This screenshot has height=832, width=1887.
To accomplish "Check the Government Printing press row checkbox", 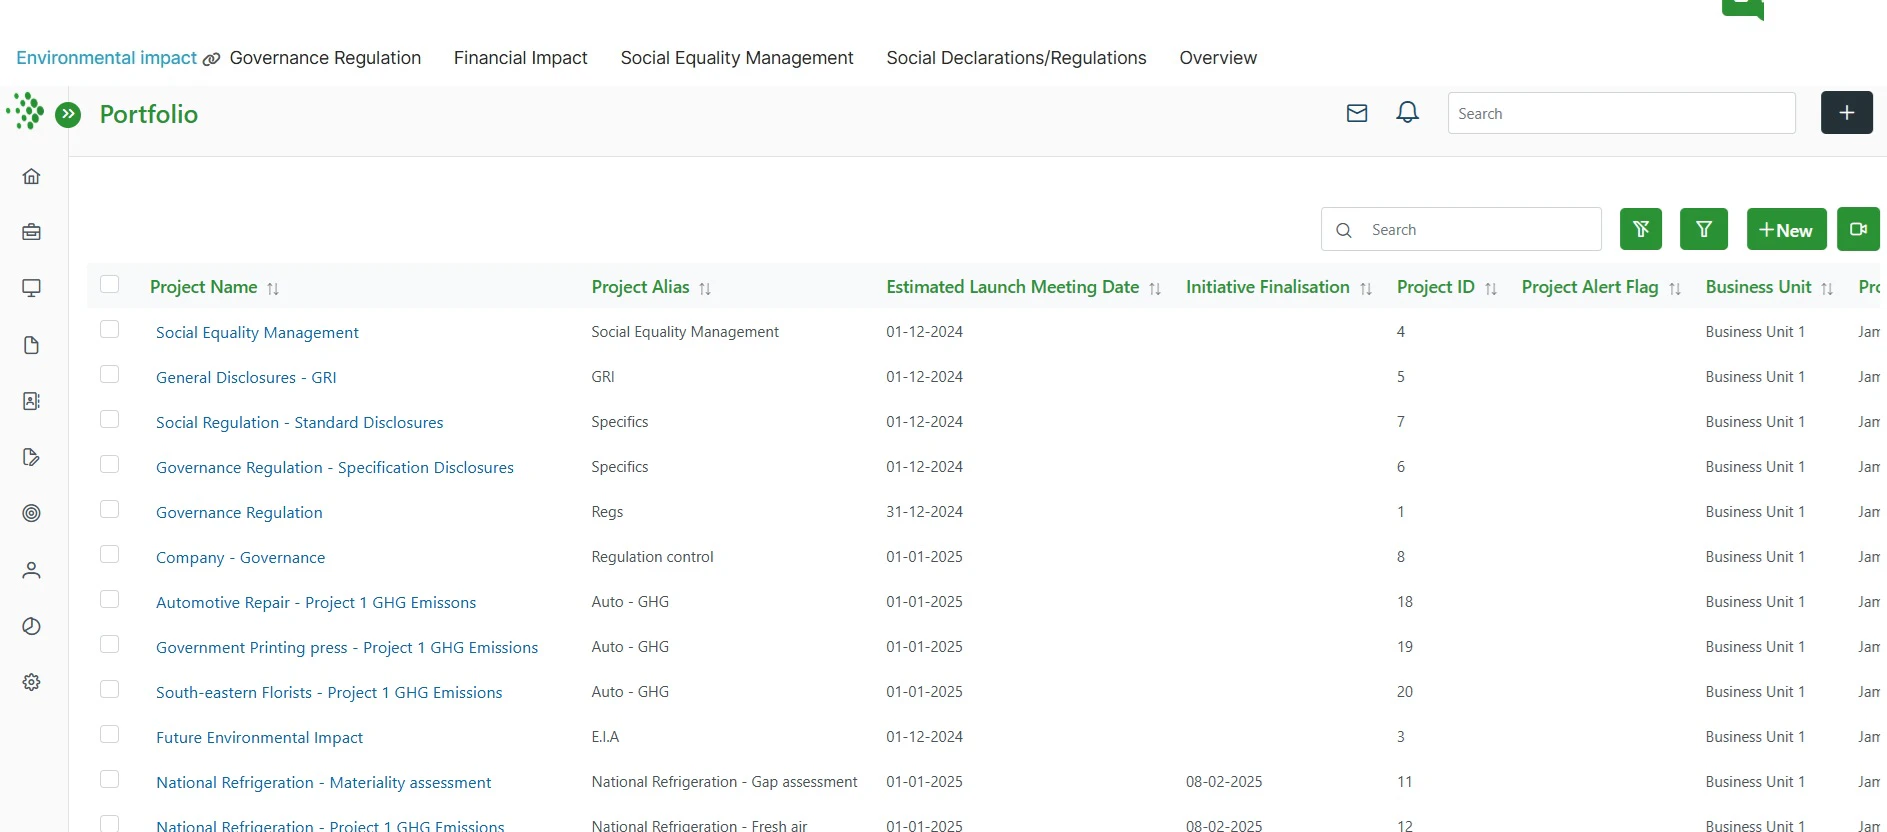I will pos(110,644).
